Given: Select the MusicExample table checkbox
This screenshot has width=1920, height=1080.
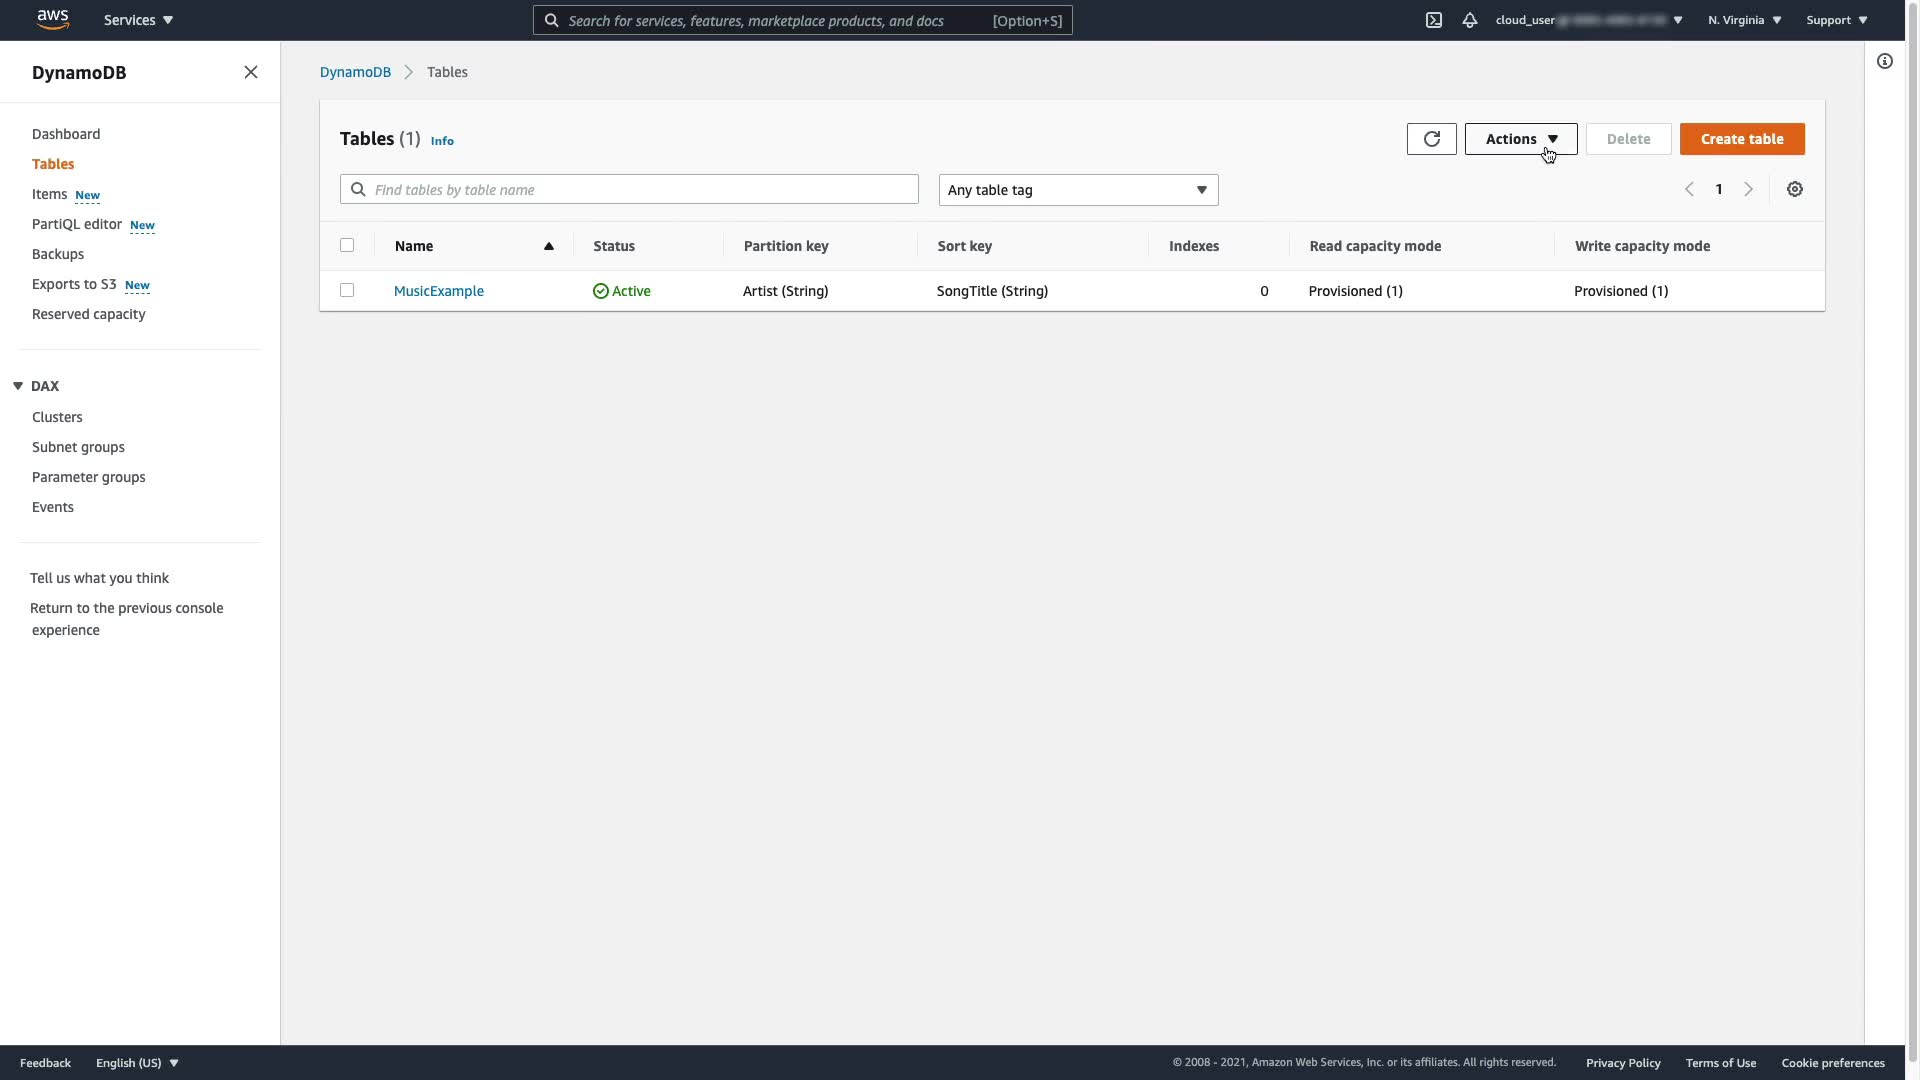Looking at the screenshot, I should (347, 291).
